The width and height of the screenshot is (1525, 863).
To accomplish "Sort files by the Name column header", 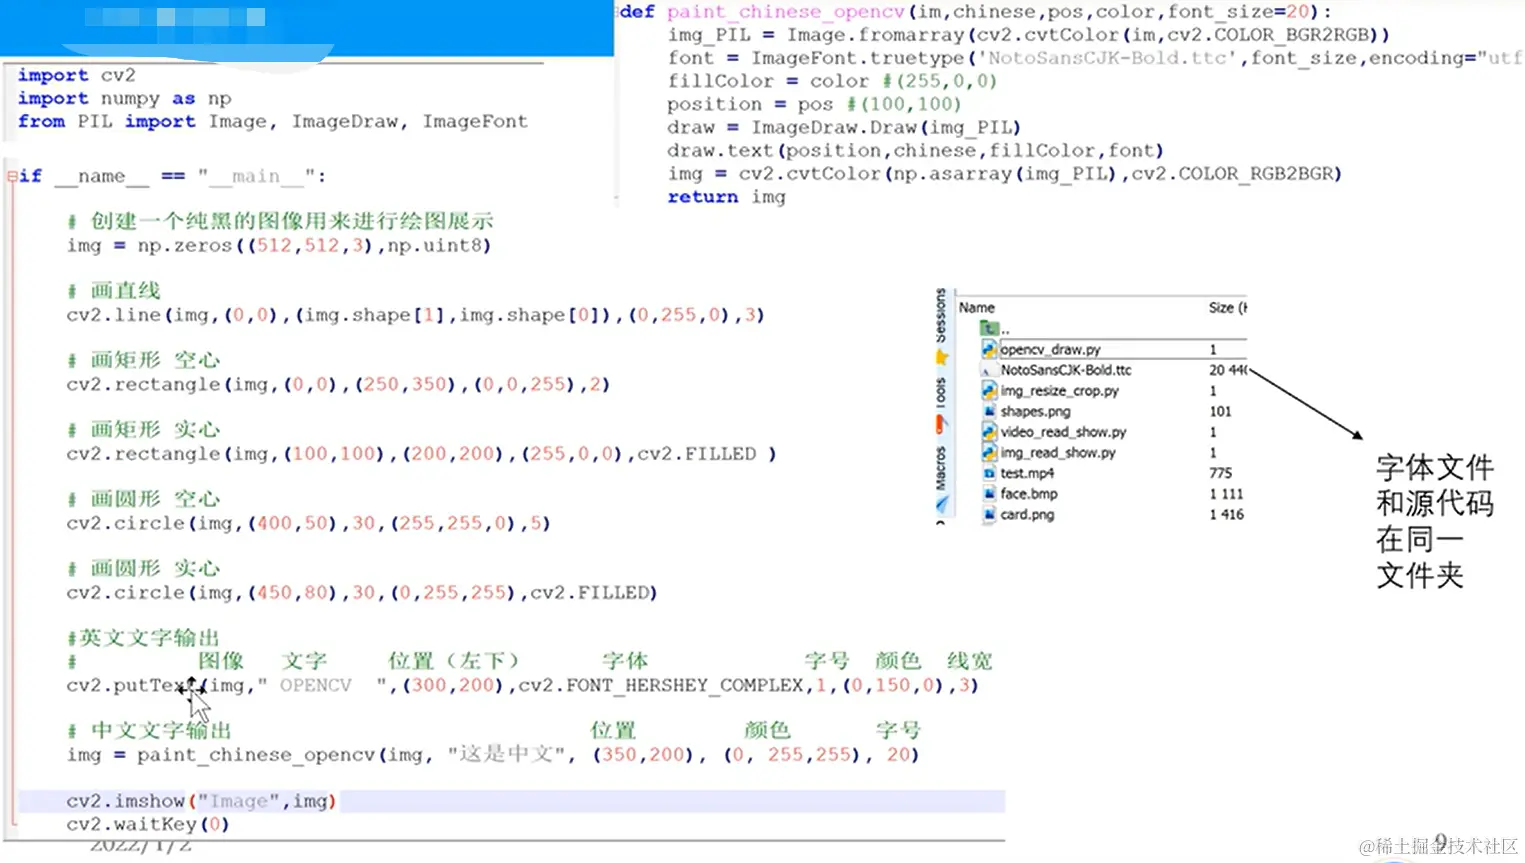I will coord(977,308).
